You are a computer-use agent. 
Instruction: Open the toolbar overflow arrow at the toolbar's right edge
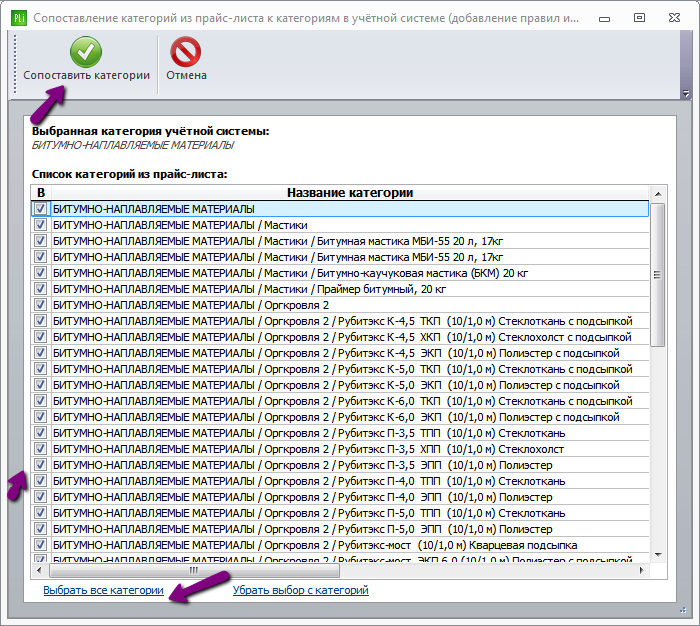pyautogui.click(x=686, y=94)
